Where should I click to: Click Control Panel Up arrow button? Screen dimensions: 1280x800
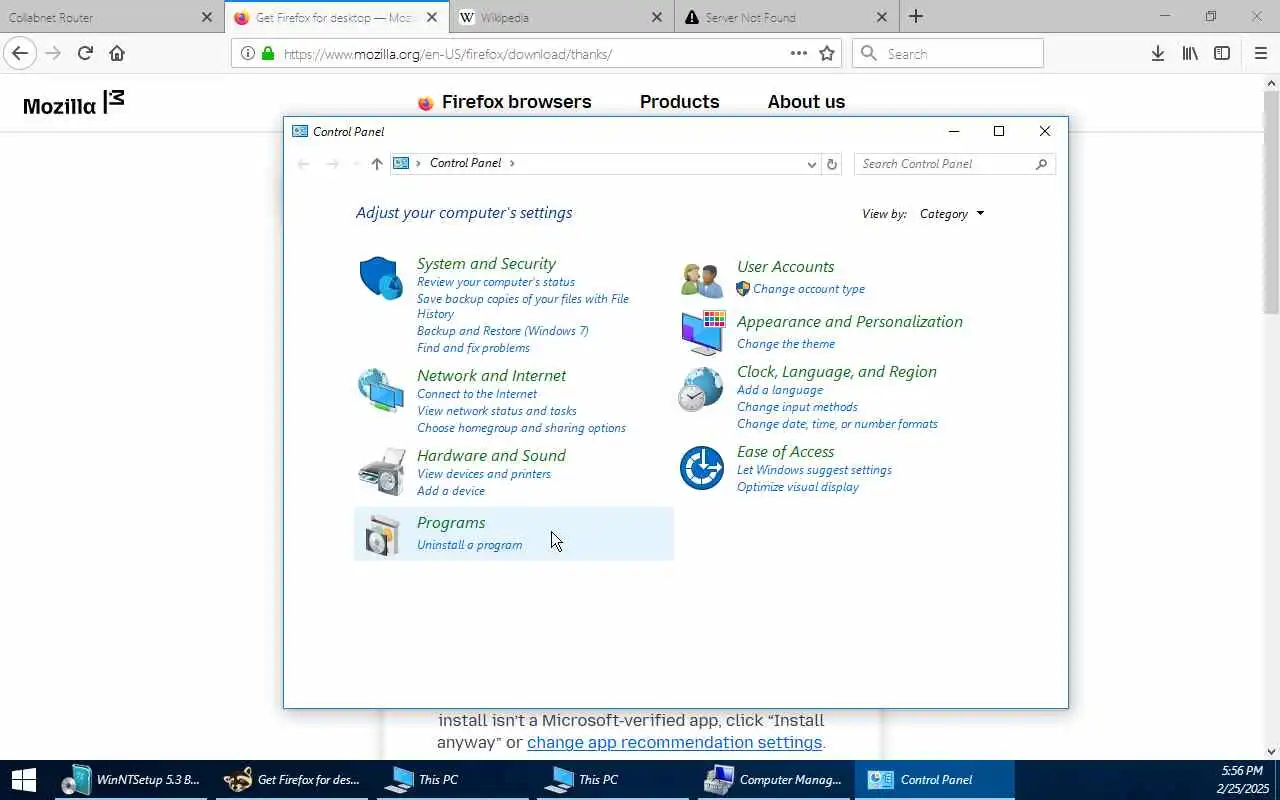(376, 164)
